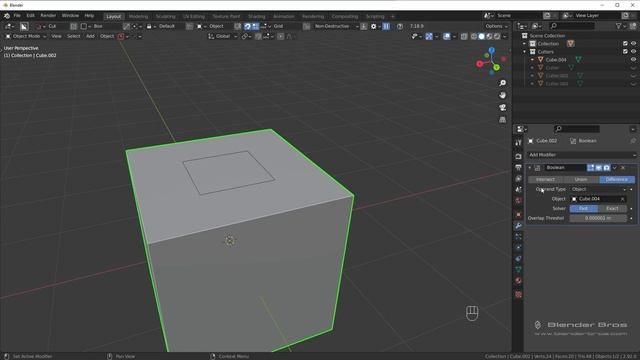Open the viewport View menu
640x360 pixels.
(56, 36)
